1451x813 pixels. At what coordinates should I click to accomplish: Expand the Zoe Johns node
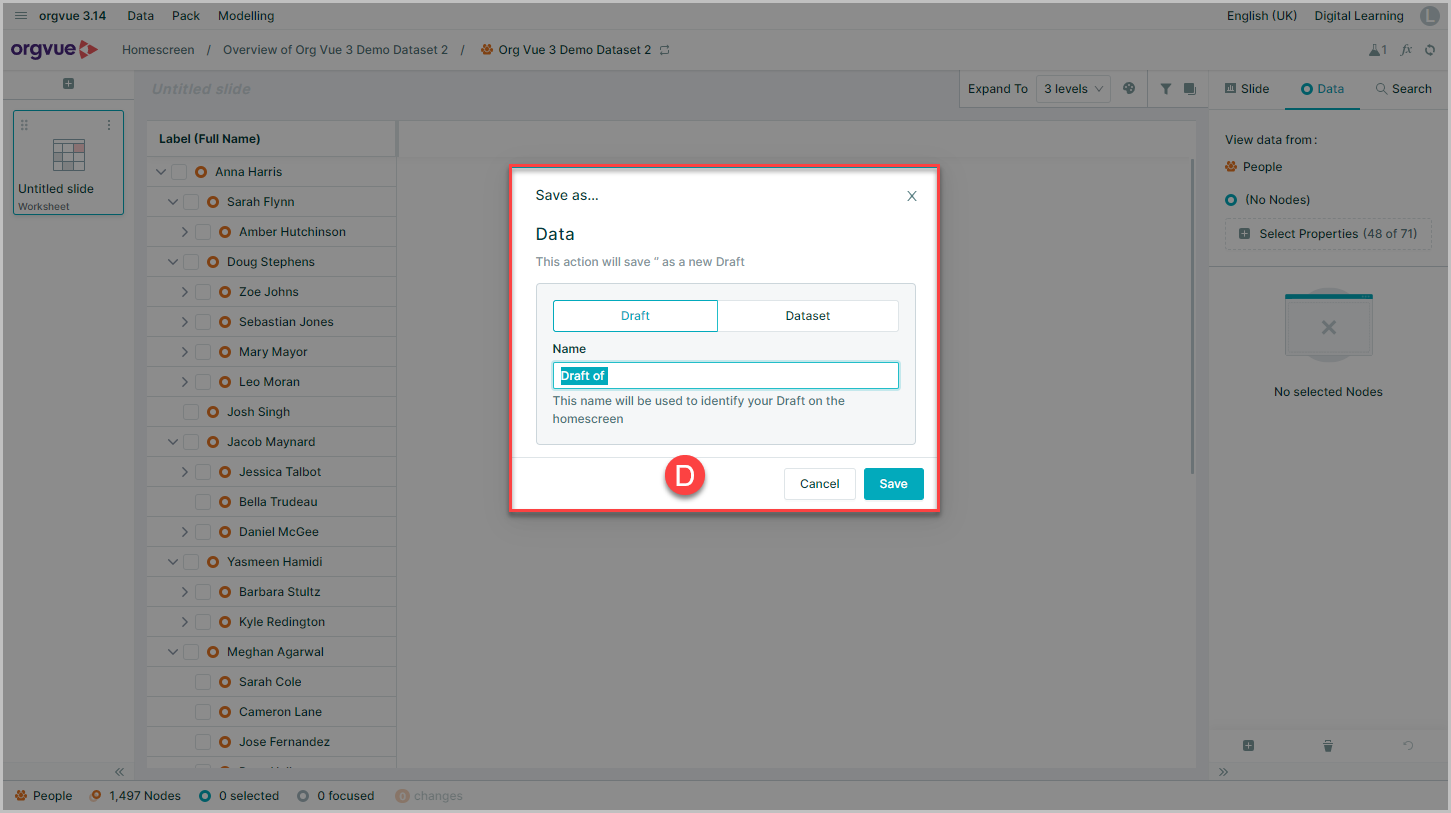185,292
